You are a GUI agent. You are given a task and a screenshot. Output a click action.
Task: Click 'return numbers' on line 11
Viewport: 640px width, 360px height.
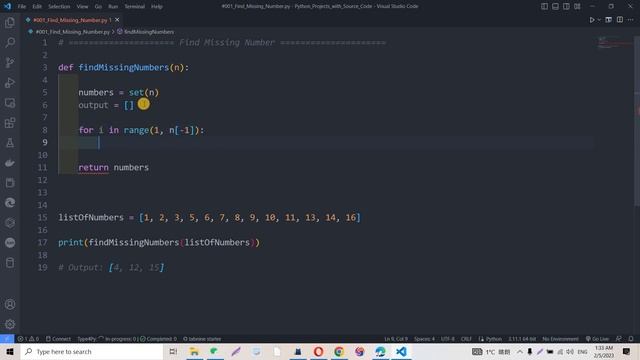tap(113, 167)
